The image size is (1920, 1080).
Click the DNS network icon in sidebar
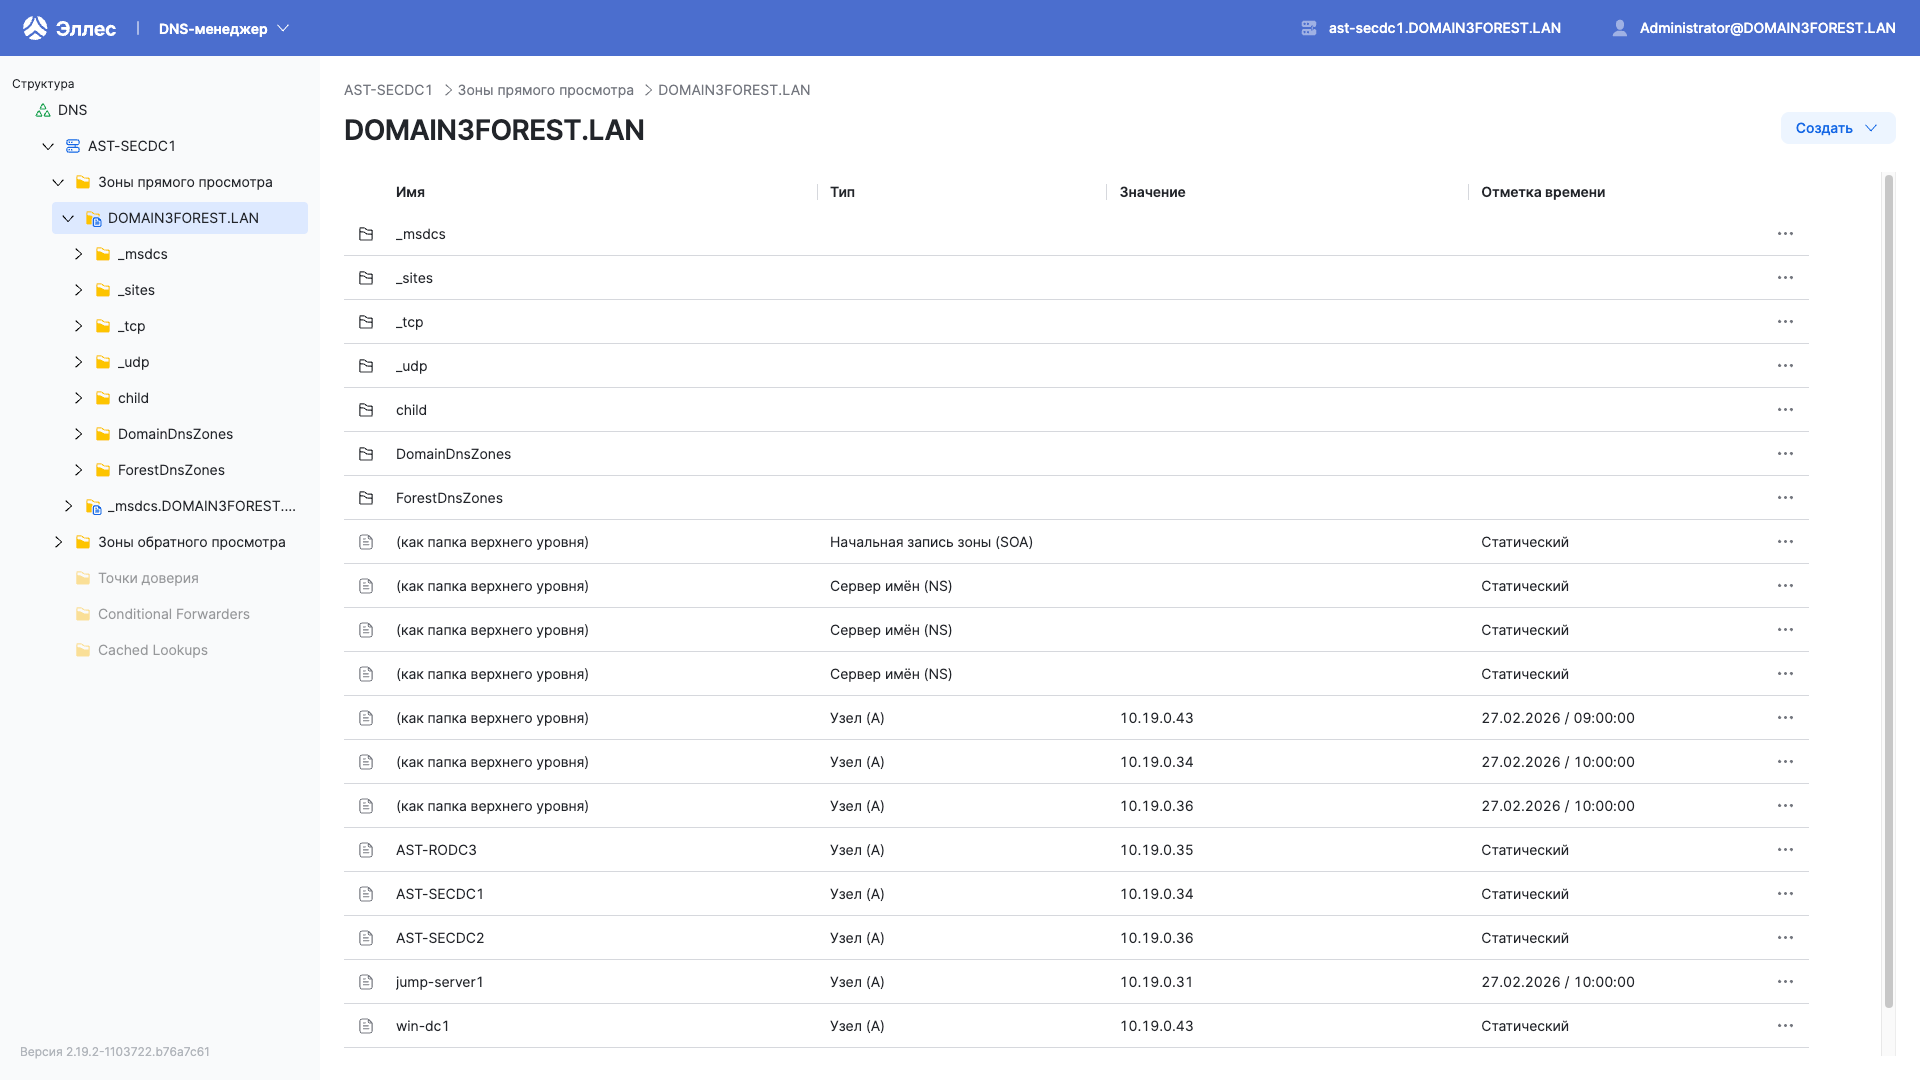(x=43, y=110)
